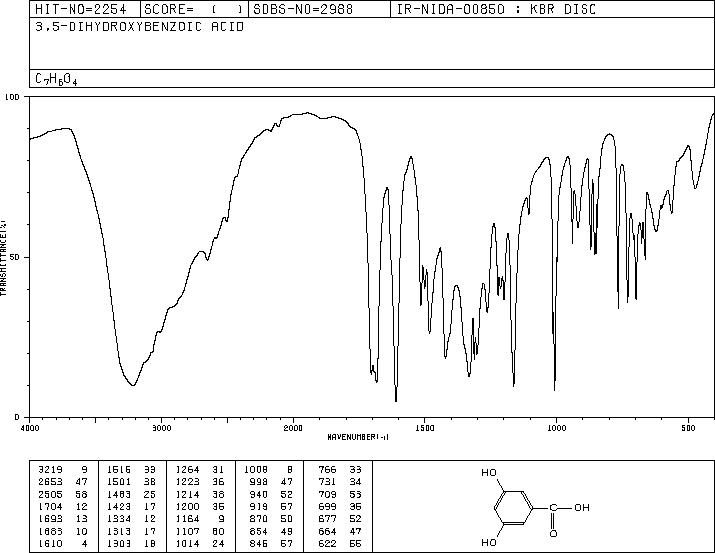Click the 2653 peak entry in table
The width and height of the screenshot is (715, 553).
63,481
